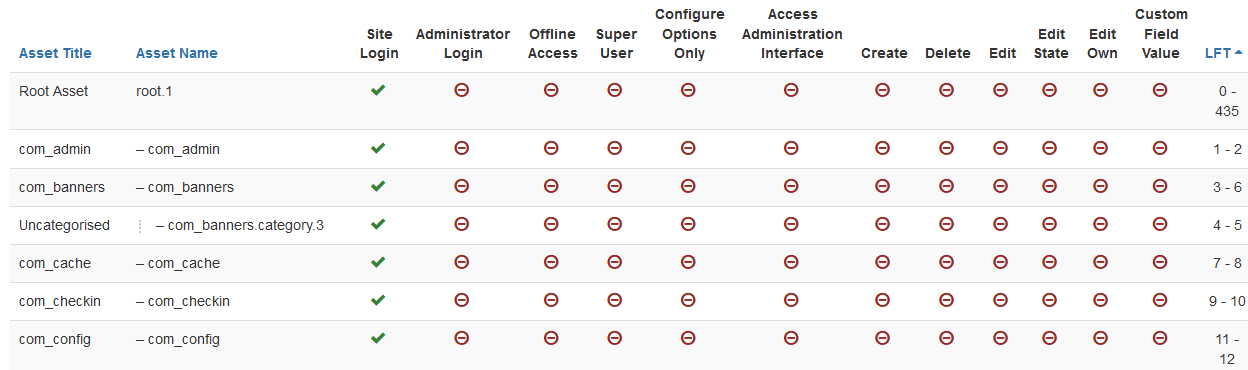
Task: Click the Super User denied icon for com_banners
Action: click(615, 186)
